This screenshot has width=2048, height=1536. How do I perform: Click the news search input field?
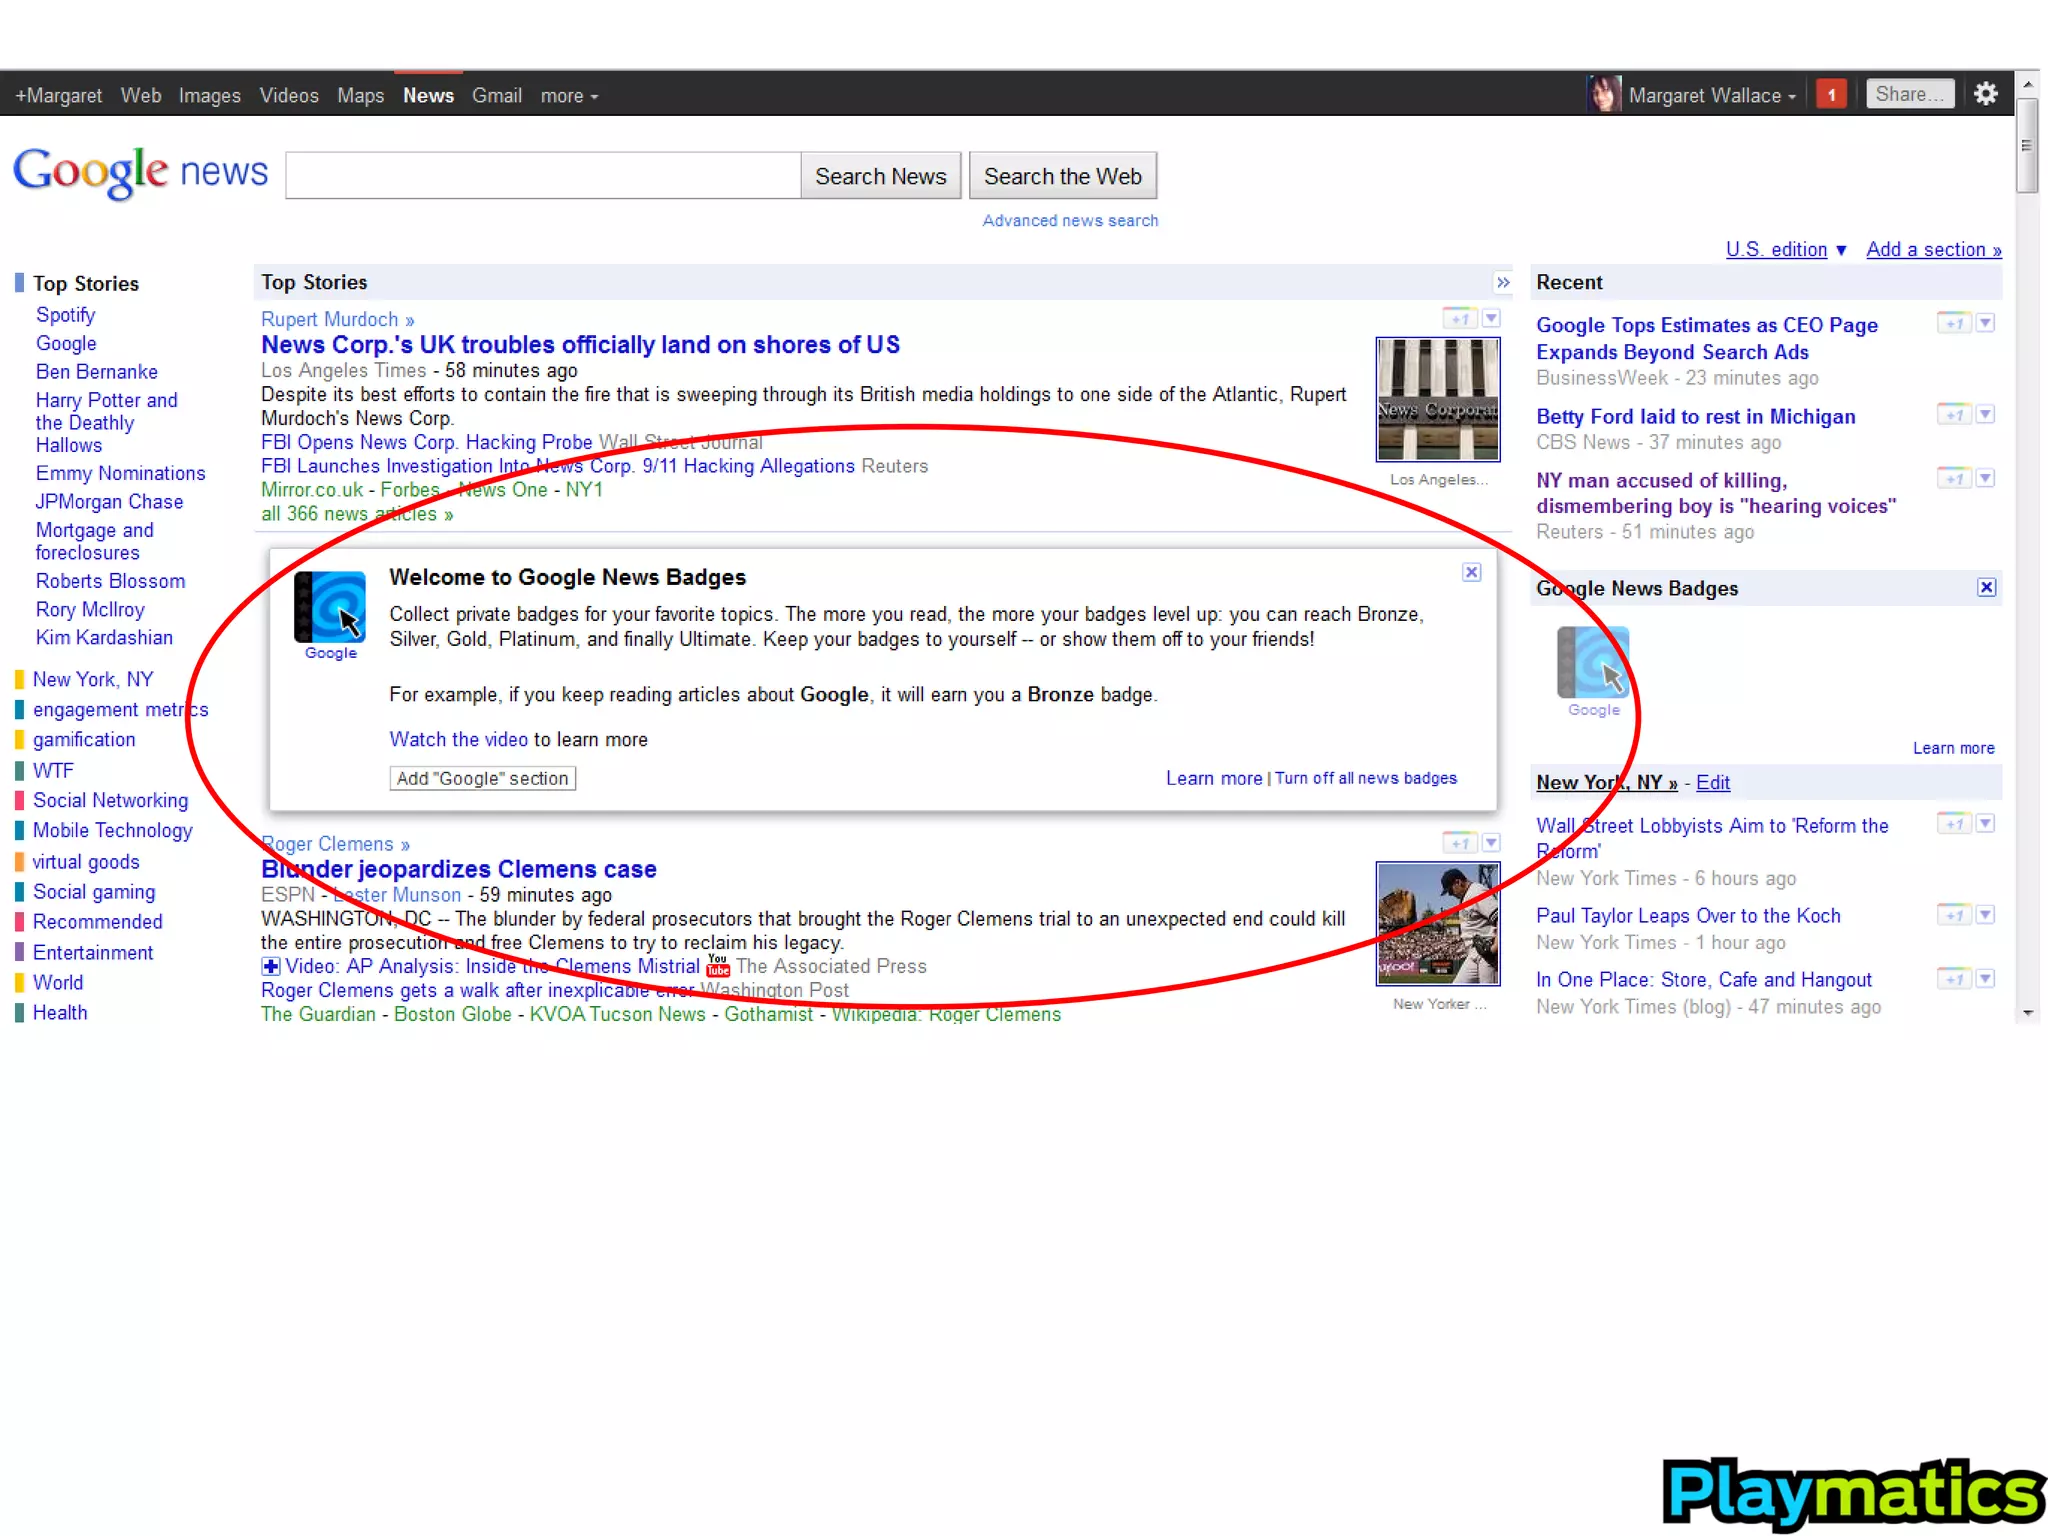543,176
